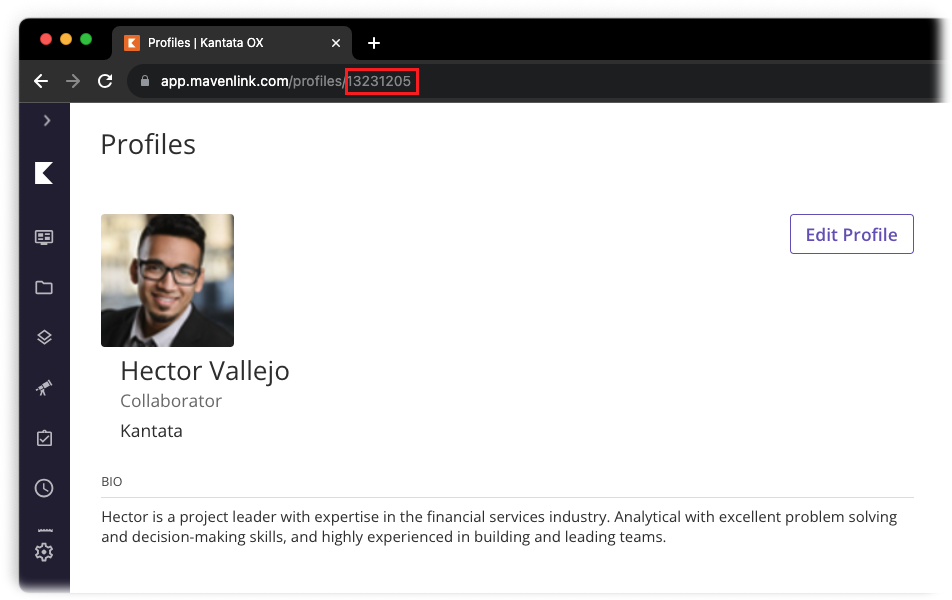Close the Profiles | Kantata OX tab
Viewport: 952px width, 600px height.
click(x=336, y=43)
